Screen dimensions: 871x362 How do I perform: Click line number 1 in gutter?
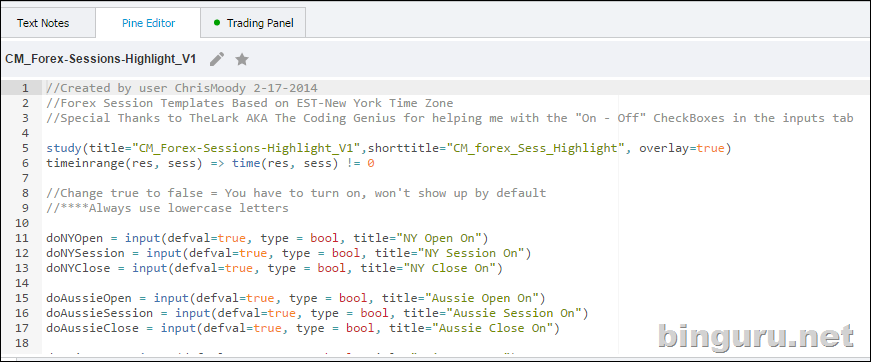25,88
